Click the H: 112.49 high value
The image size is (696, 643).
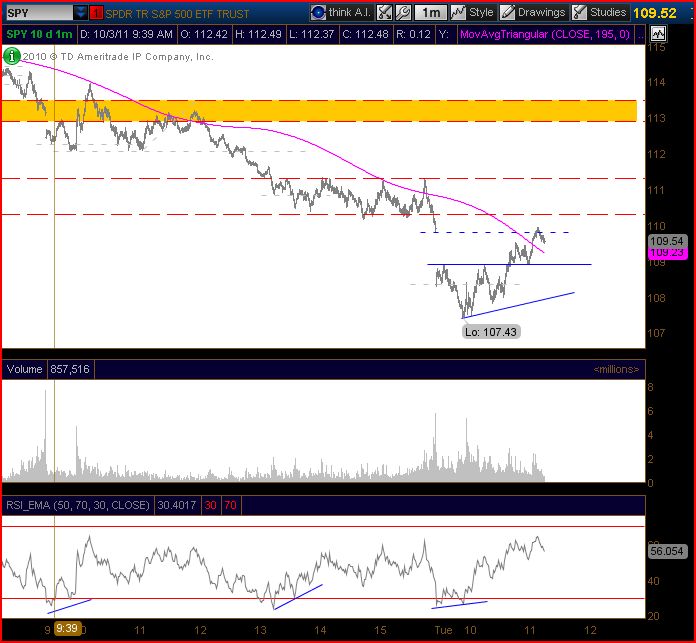click(x=258, y=34)
